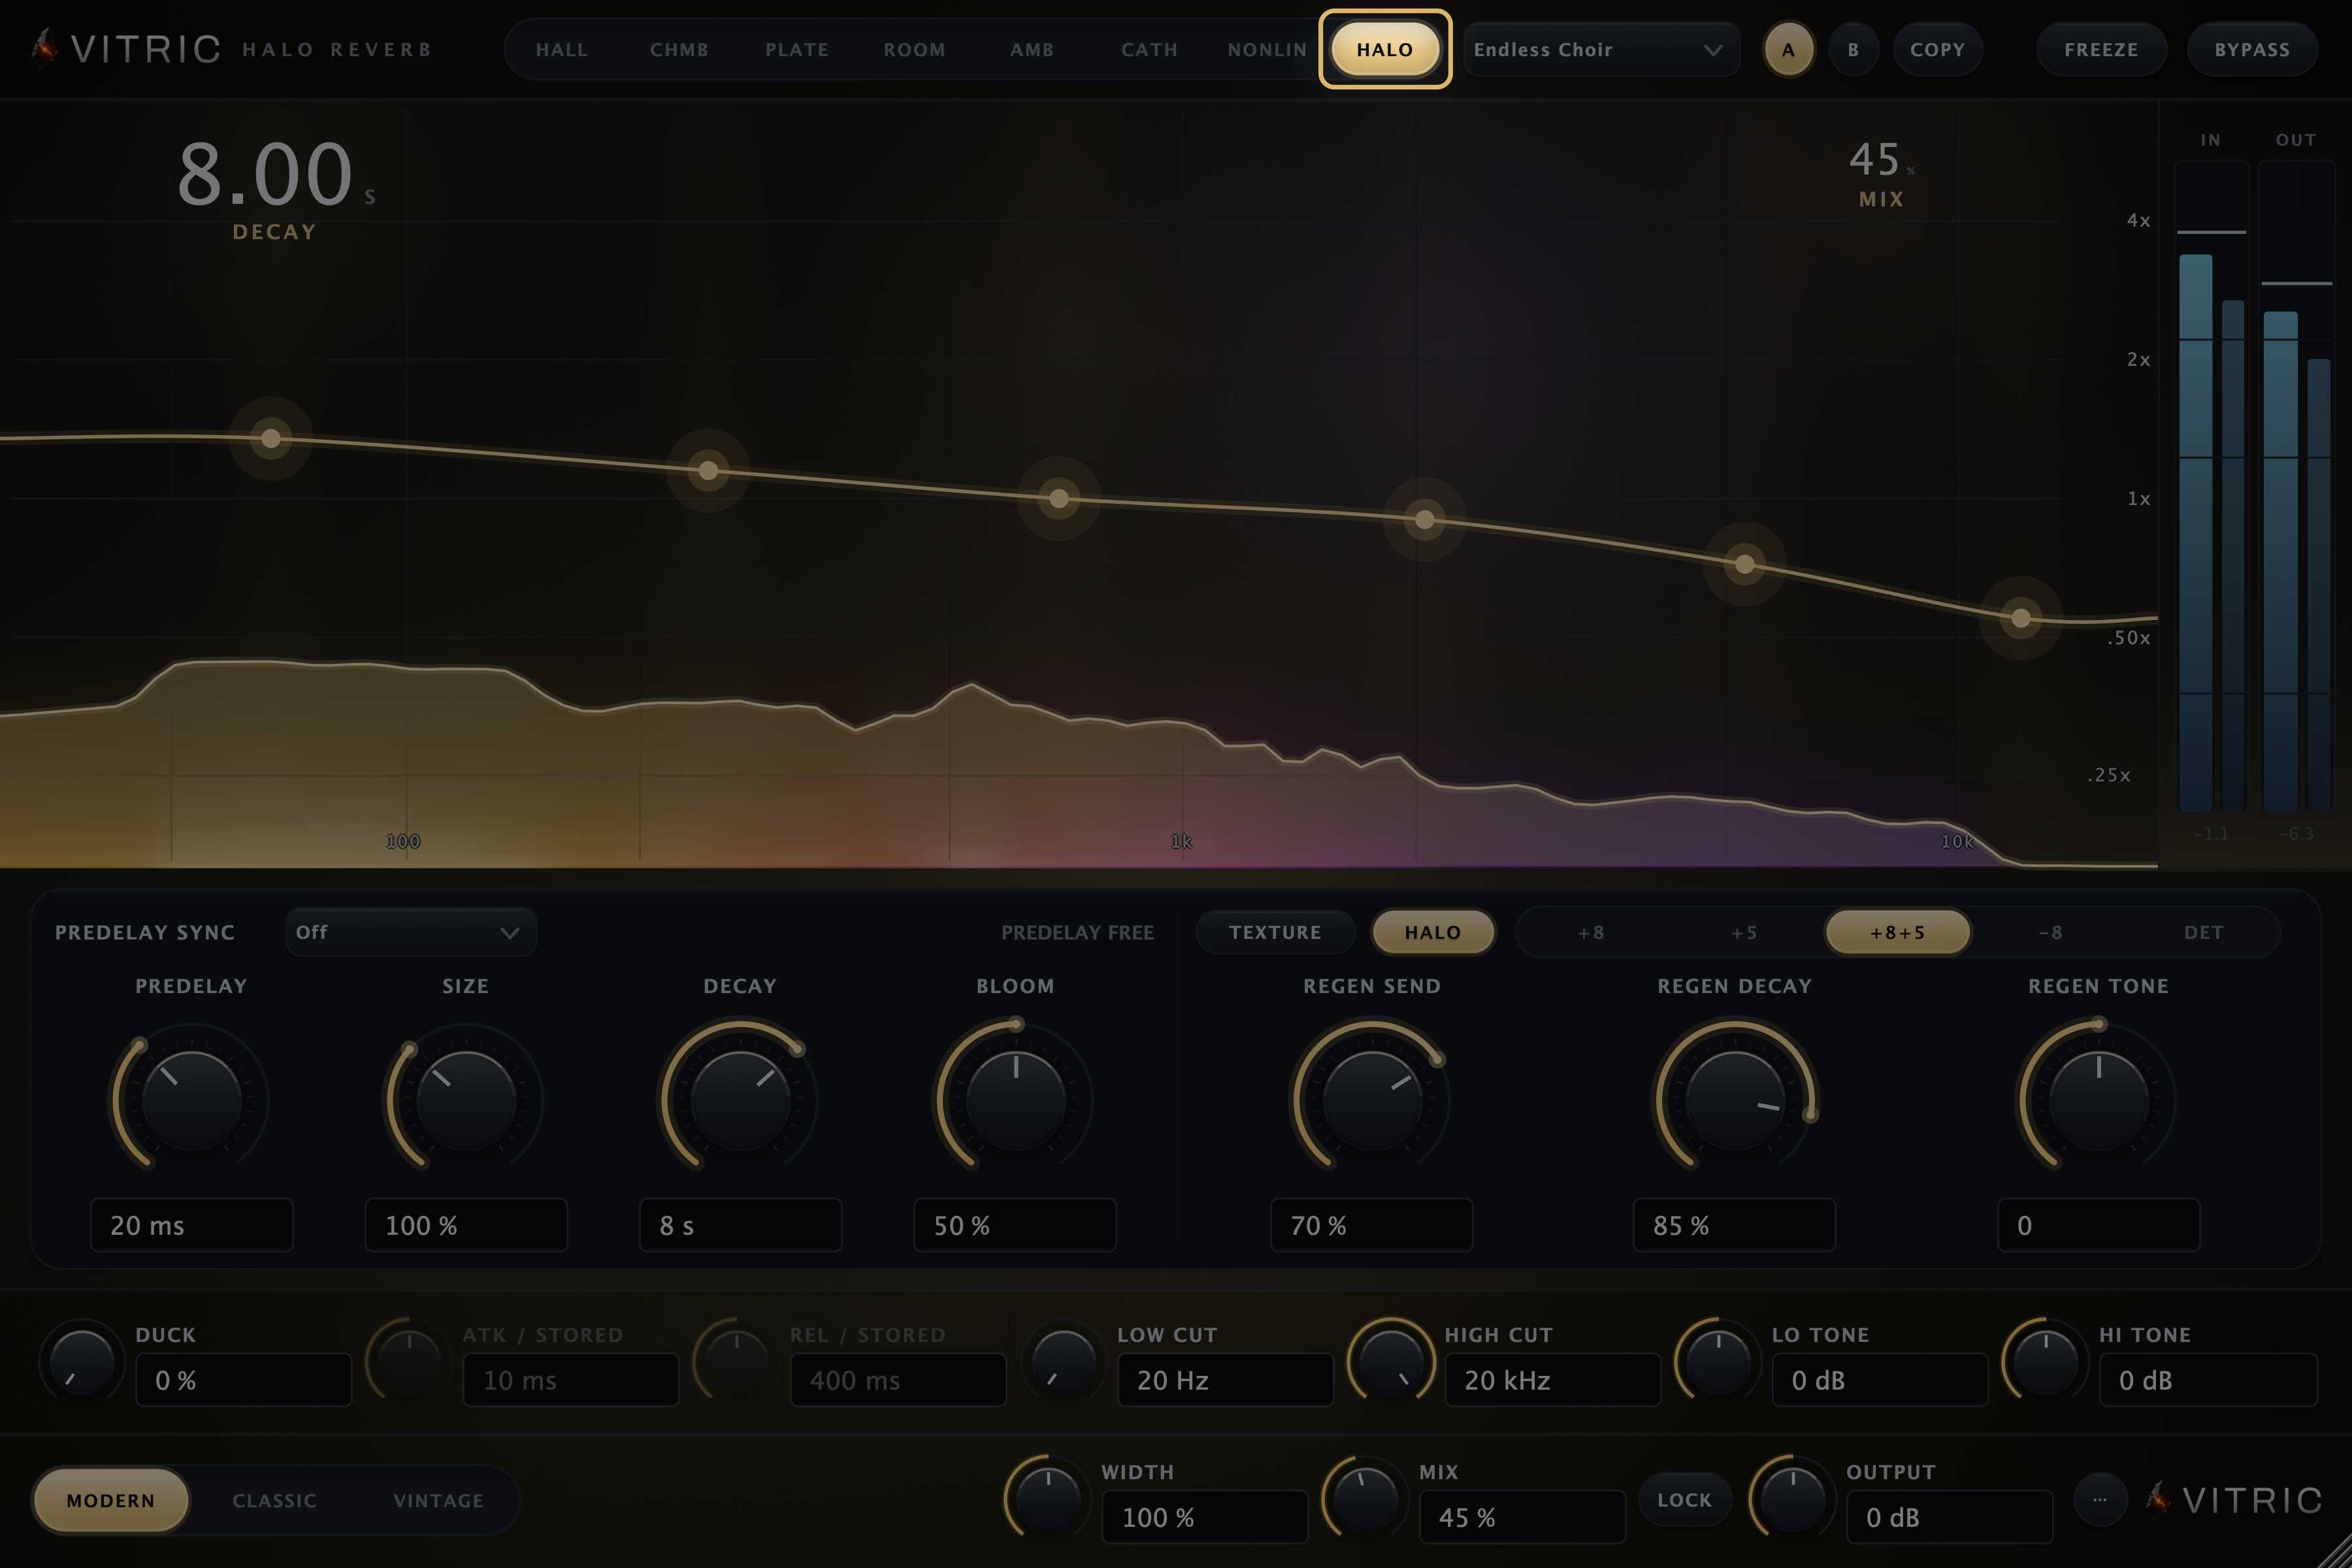2352x1568 pixels.
Task: Click the Regen Decay knob
Action: point(1735,1100)
